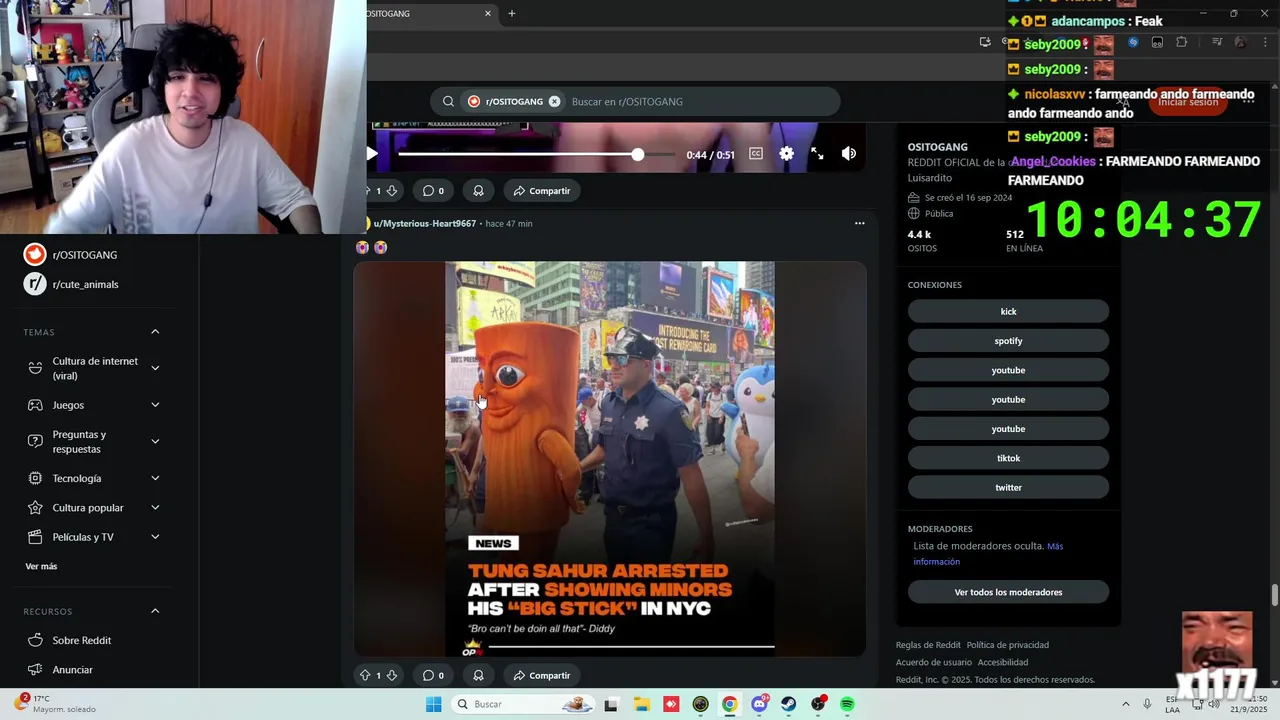Open the Chrome extensions puzzle icon
The height and width of the screenshot is (720, 1280).
1182,42
